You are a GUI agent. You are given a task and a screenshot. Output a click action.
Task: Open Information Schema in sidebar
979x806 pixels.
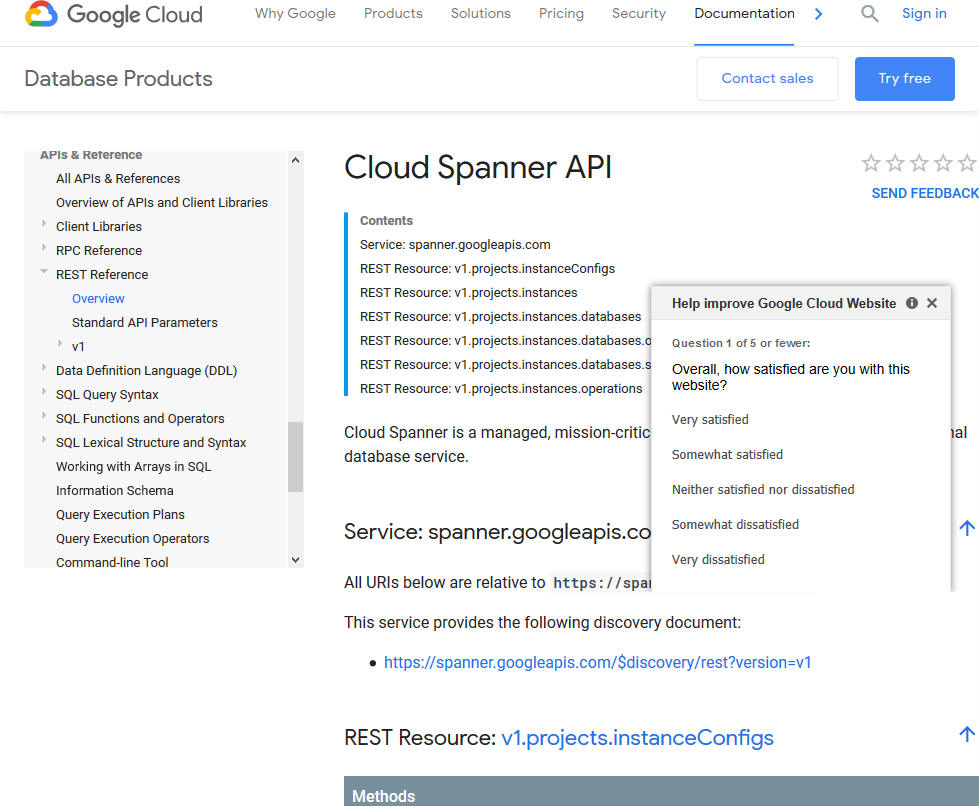coord(115,491)
